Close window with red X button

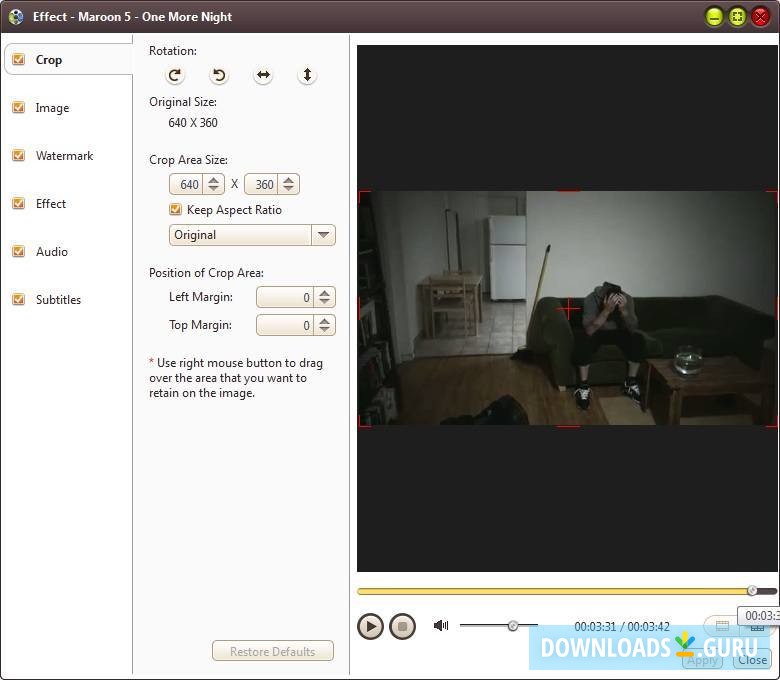coord(761,17)
